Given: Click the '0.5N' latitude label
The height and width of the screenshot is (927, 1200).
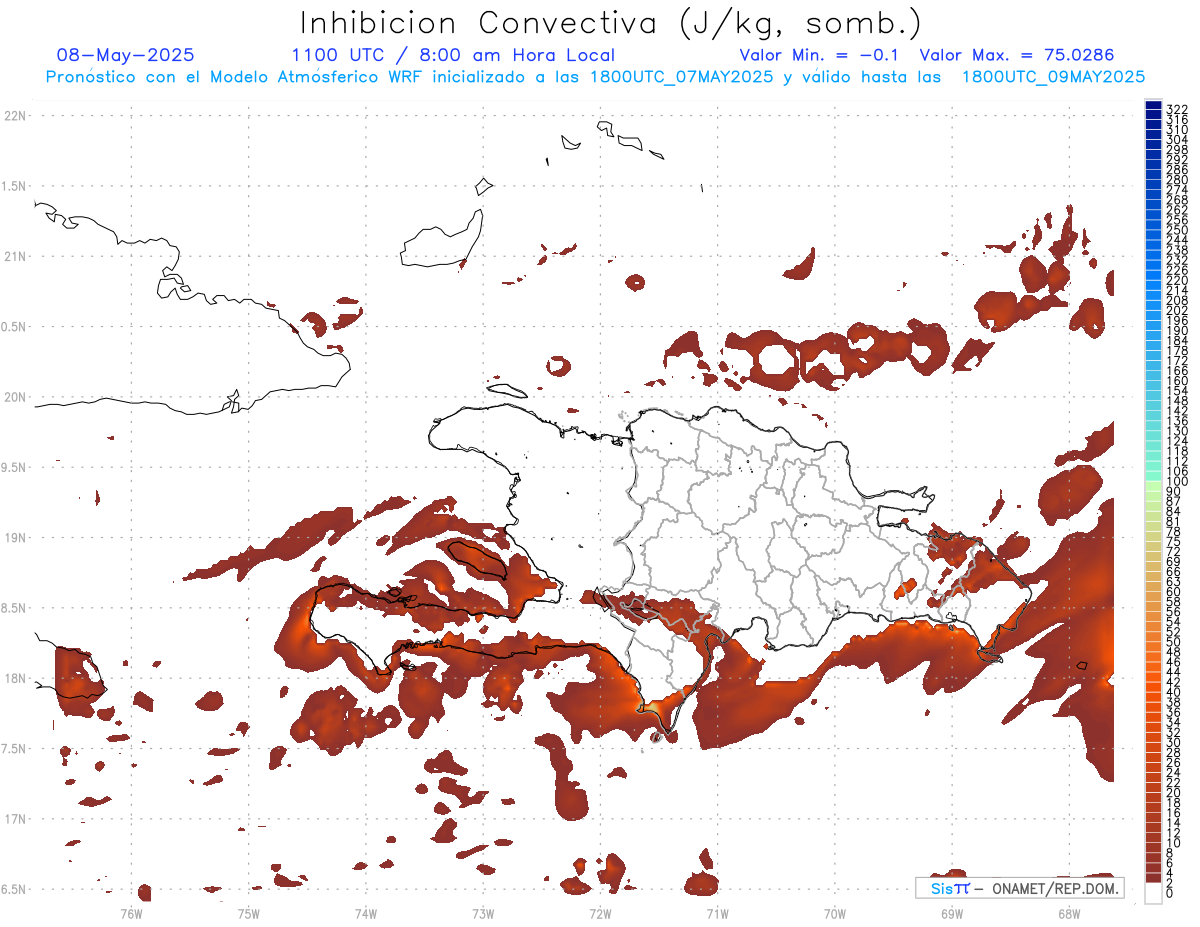Looking at the screenshot, I should 15,327.
